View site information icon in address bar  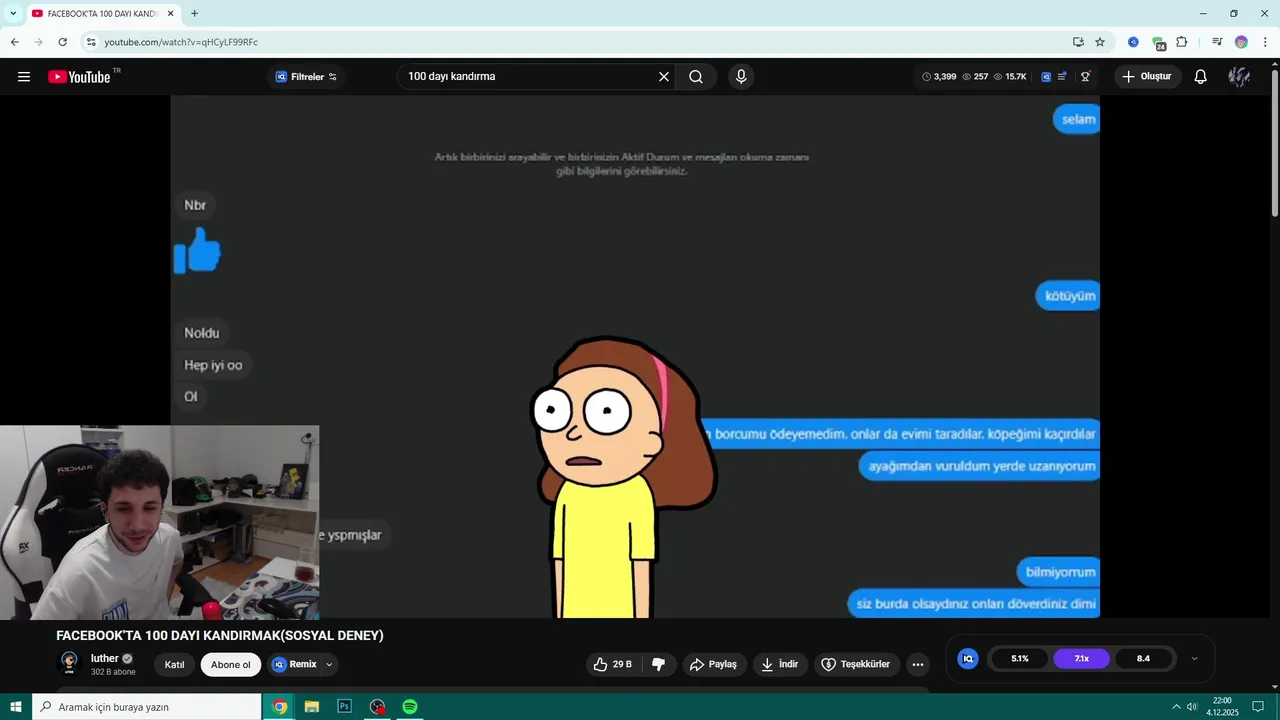[91, 42]
